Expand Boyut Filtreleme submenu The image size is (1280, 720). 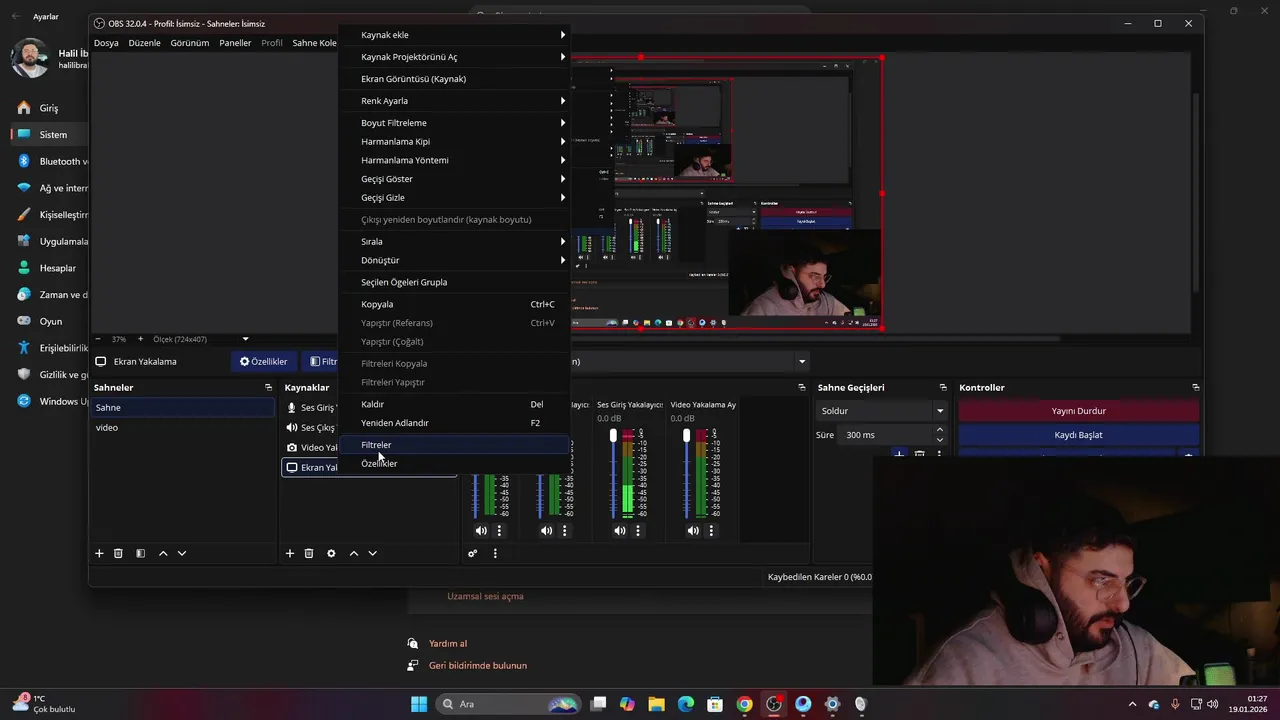pos(454,123)
